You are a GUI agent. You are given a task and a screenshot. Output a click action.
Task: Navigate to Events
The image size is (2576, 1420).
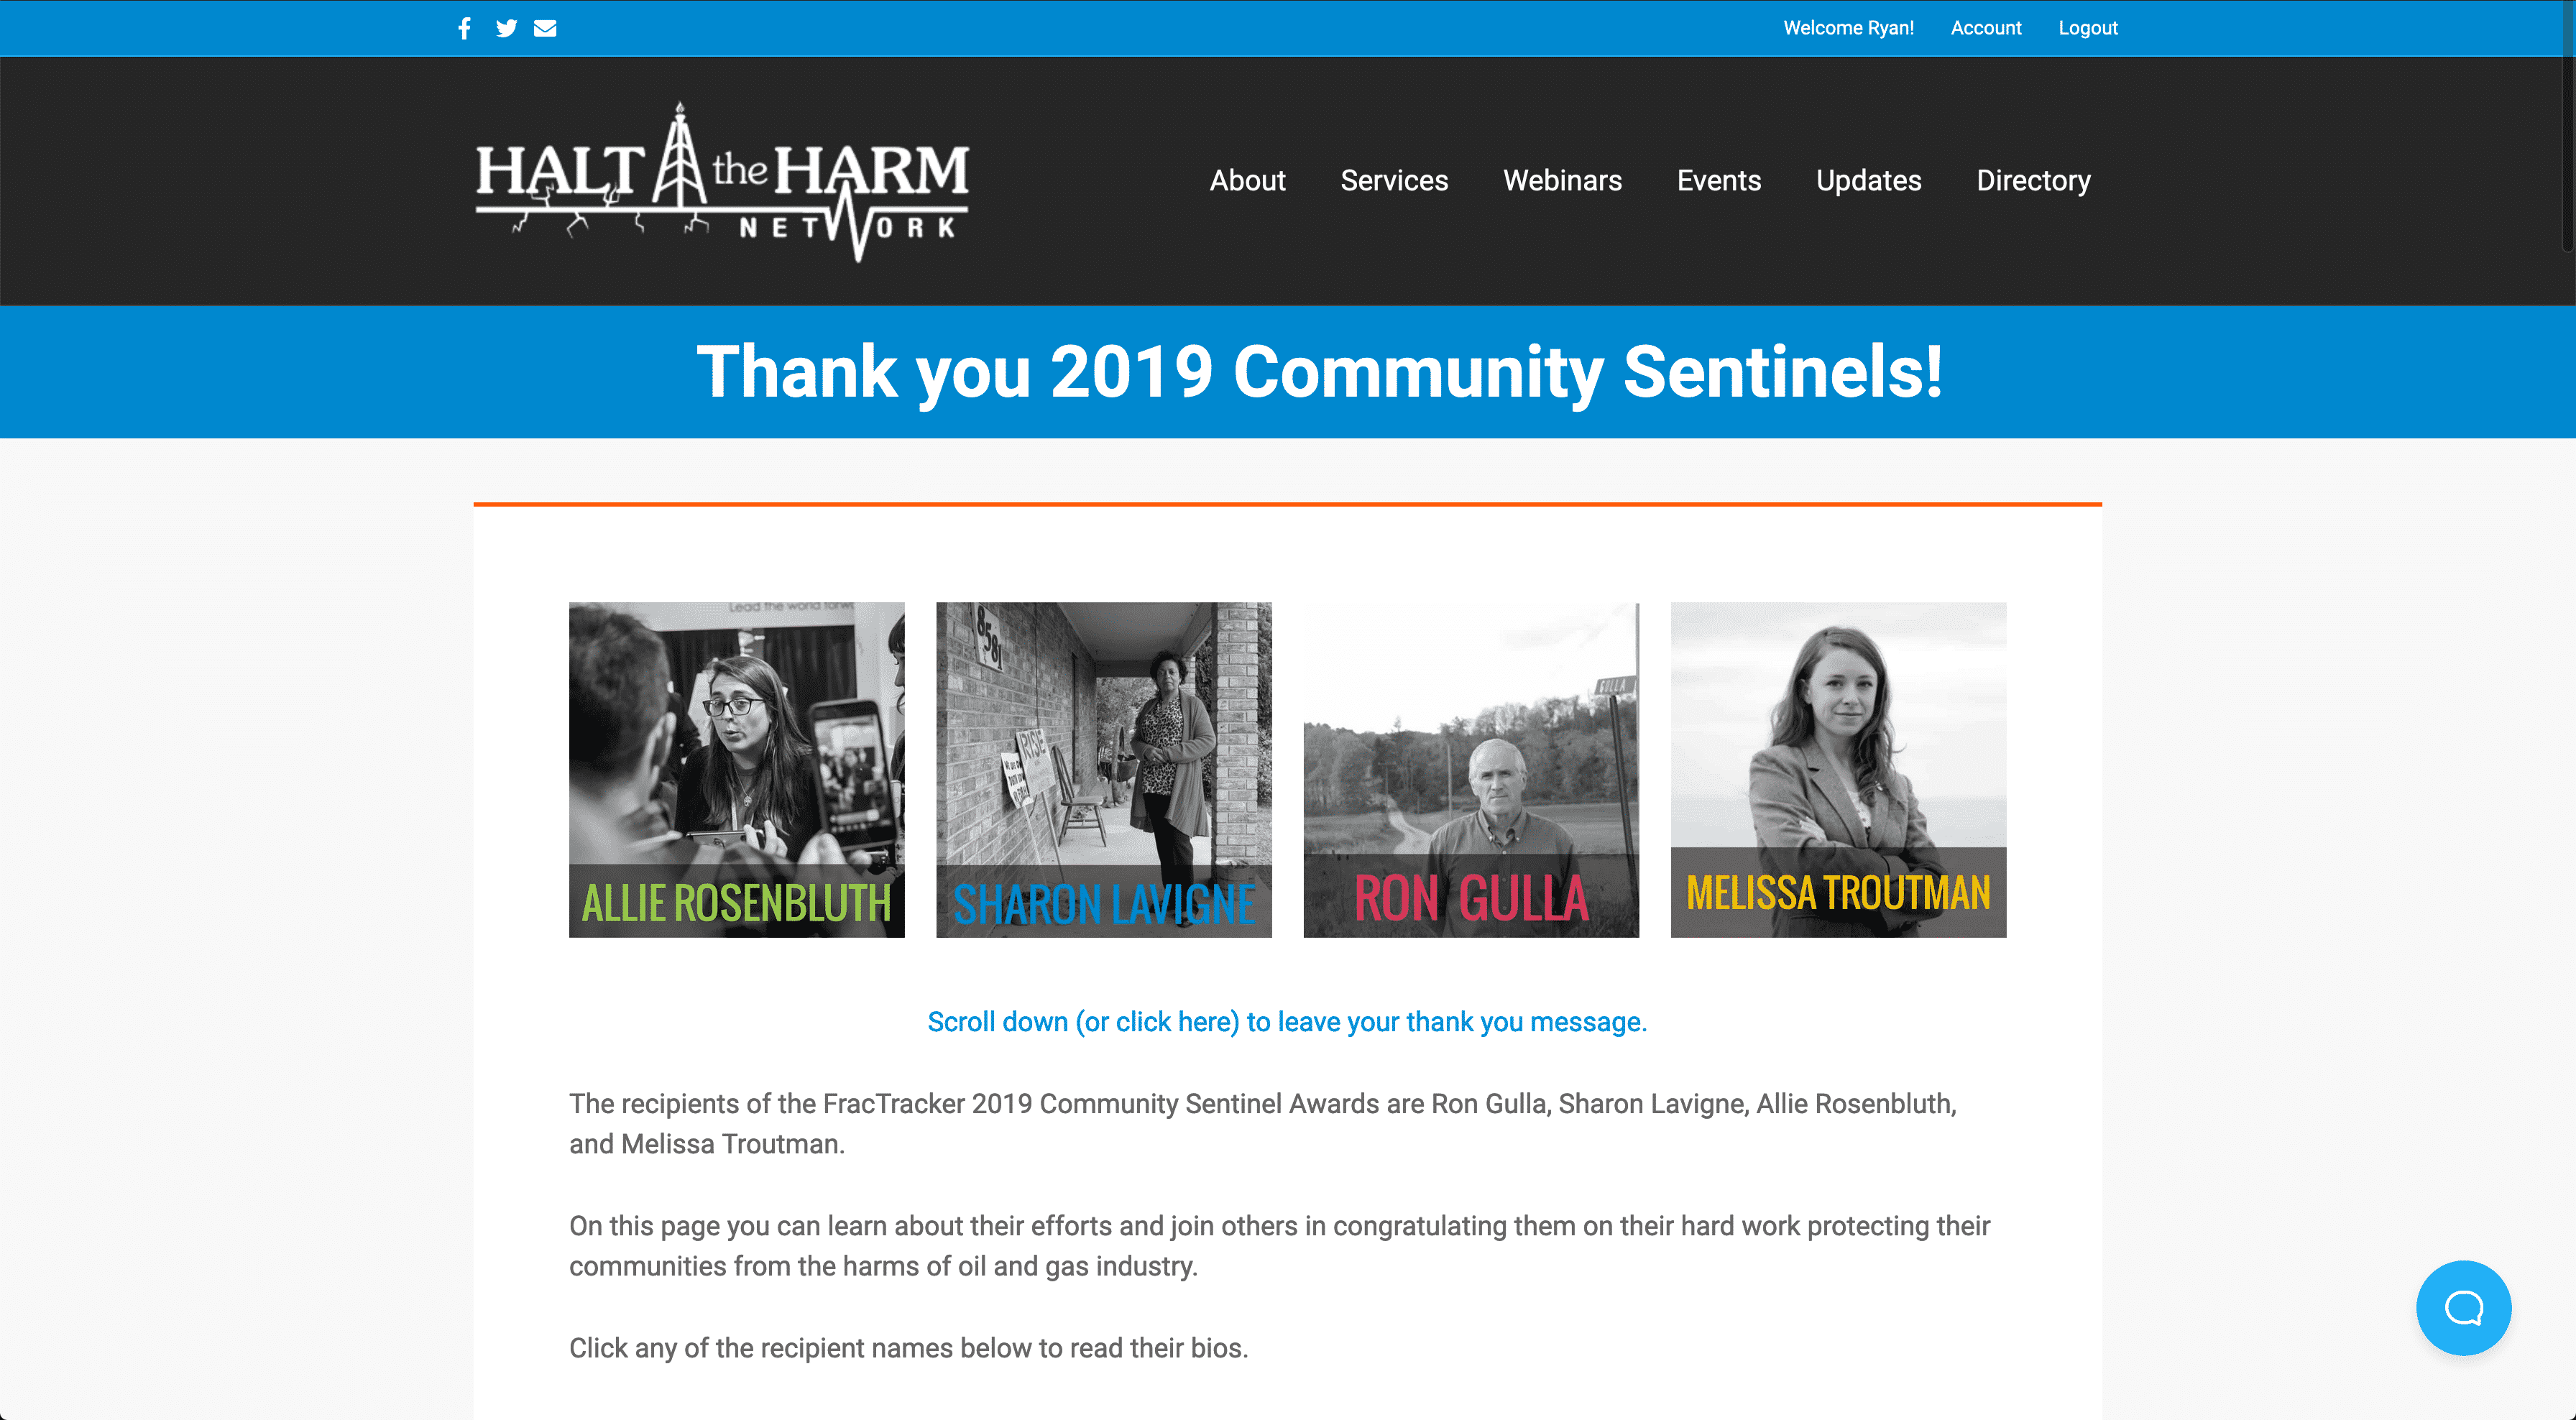tap(1719, 180)
